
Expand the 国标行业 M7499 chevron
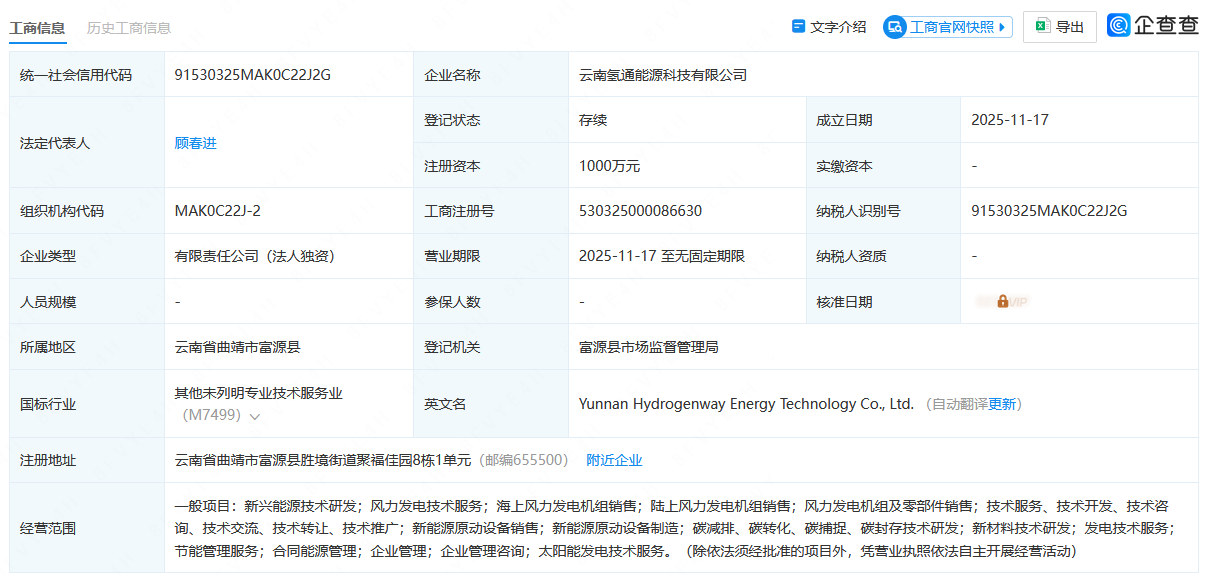click(255, 416)
